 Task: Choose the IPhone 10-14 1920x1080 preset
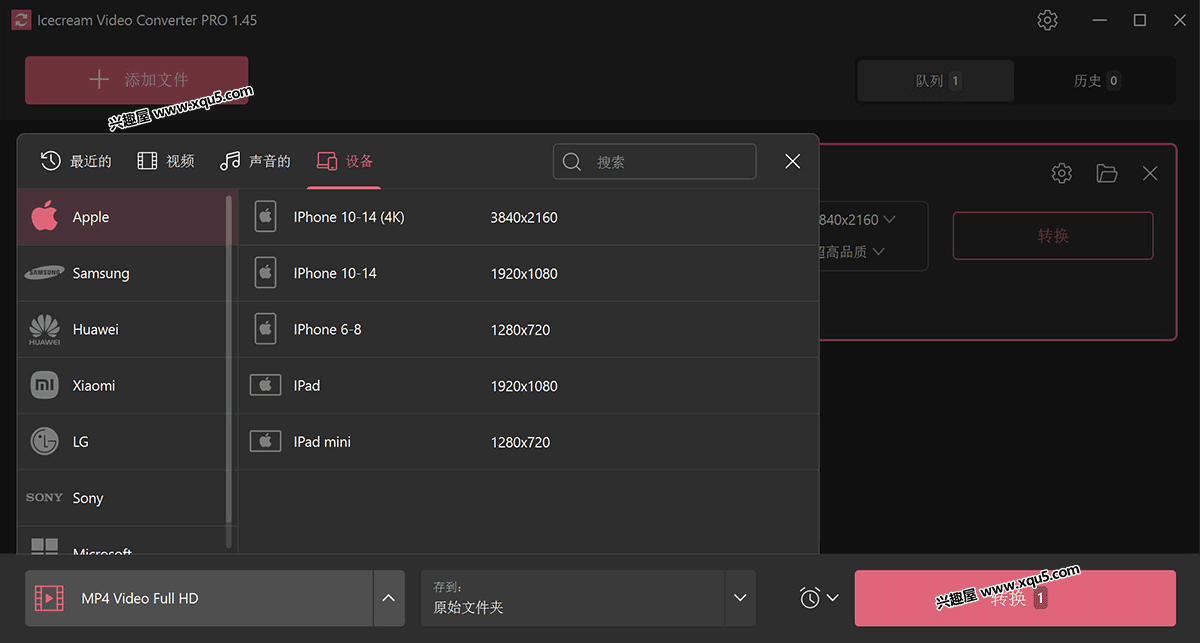coord(528,273)
